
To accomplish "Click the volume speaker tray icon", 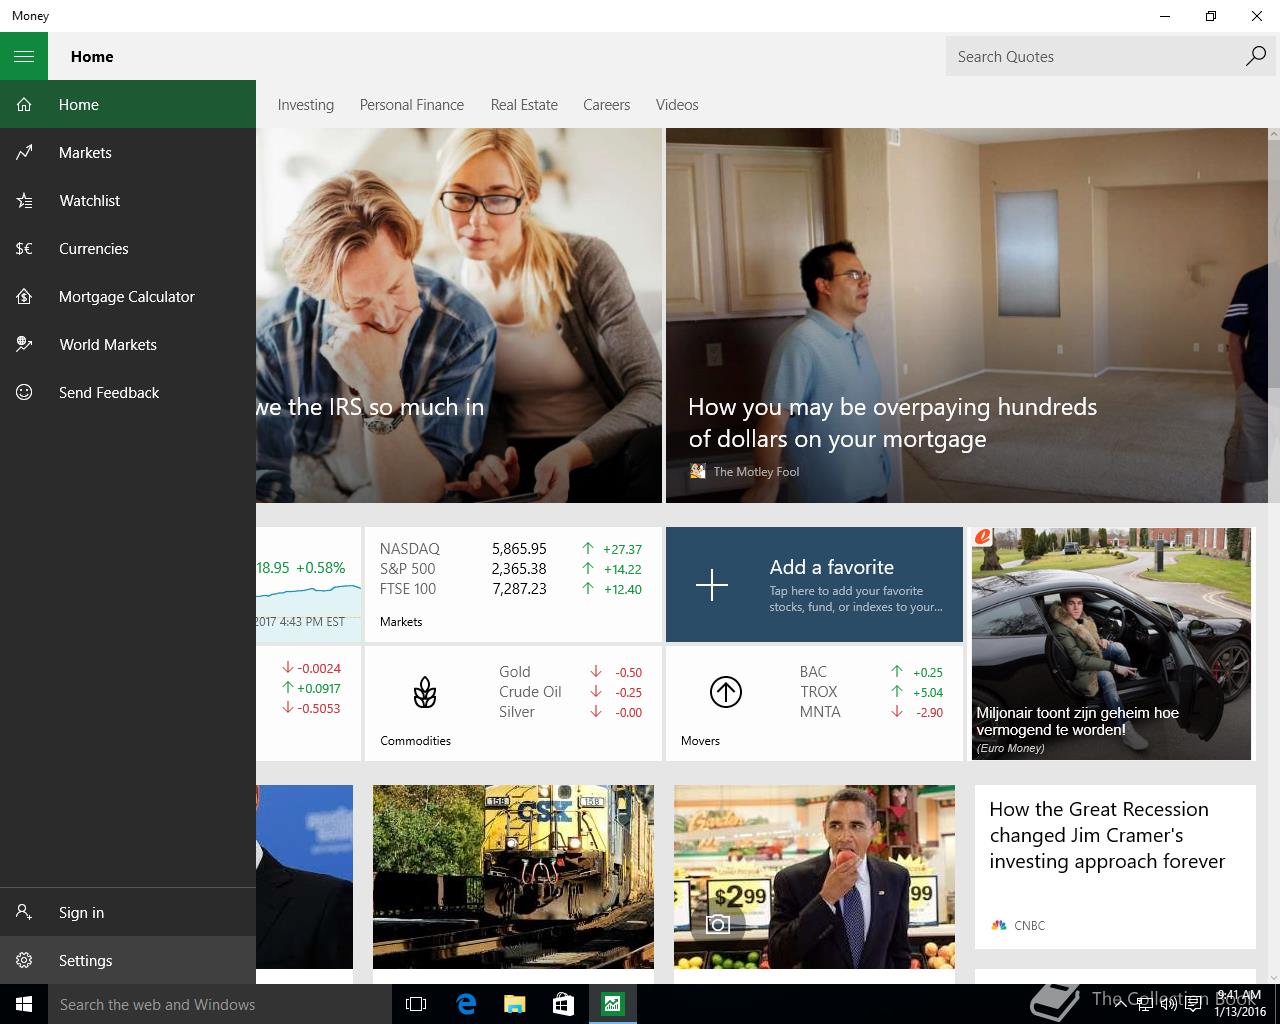I will (1168, 1004).
